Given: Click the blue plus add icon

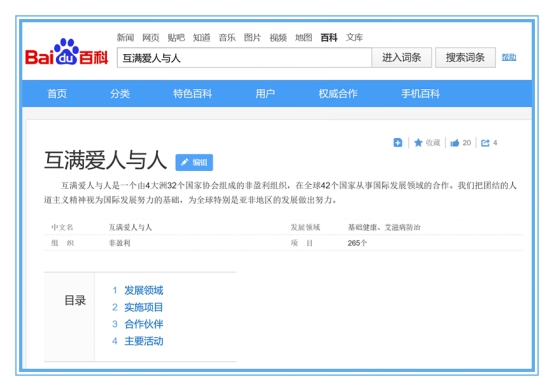Looking at the screenshot, I should tap(398, 142).
